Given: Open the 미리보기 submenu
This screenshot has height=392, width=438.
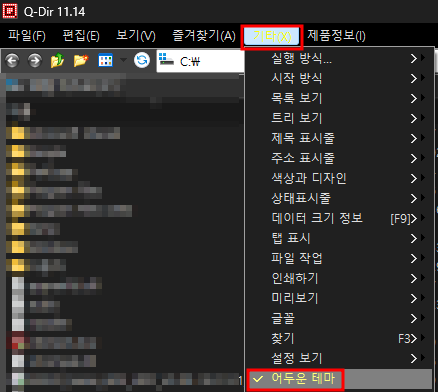Looking at the screenshot, I should click(x=339, y=298).
